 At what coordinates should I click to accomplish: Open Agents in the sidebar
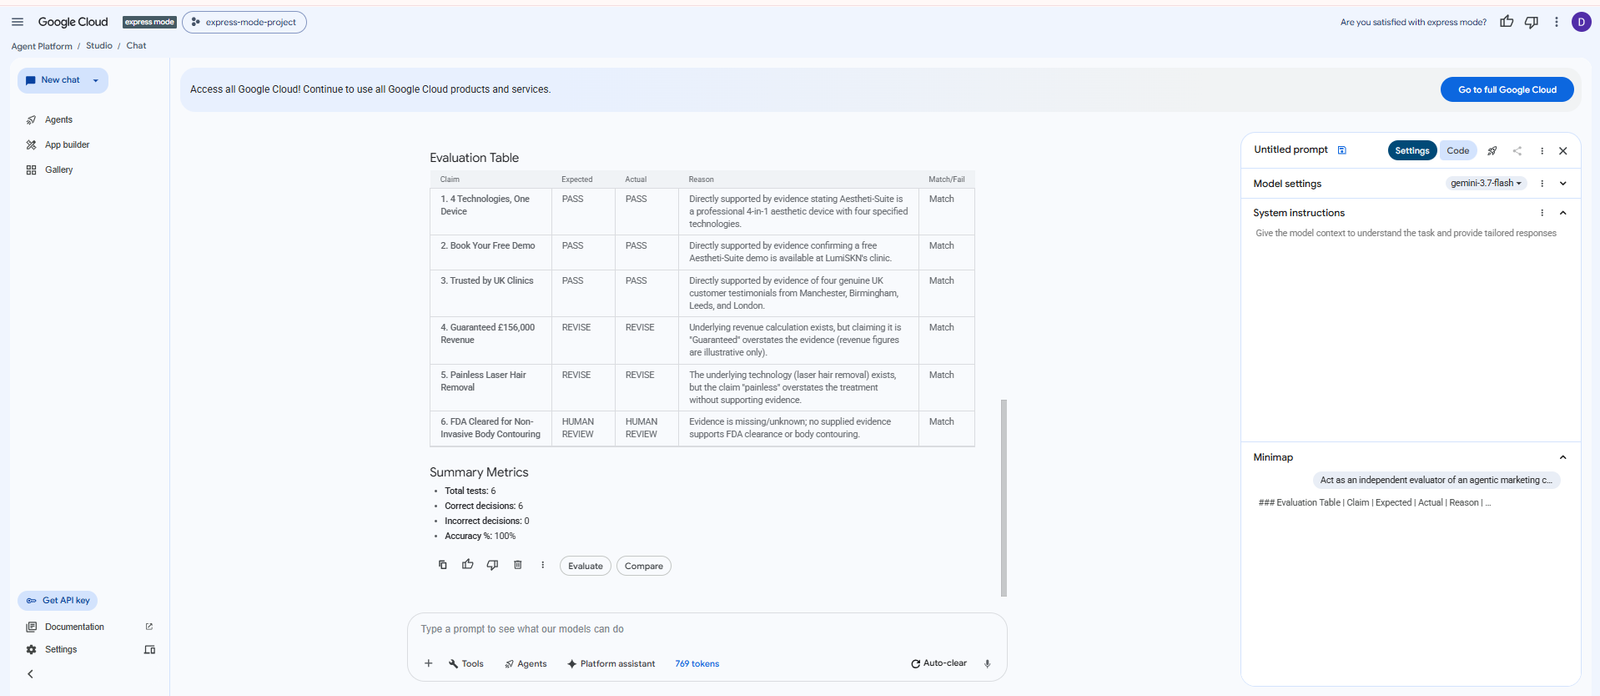[58, 120]
